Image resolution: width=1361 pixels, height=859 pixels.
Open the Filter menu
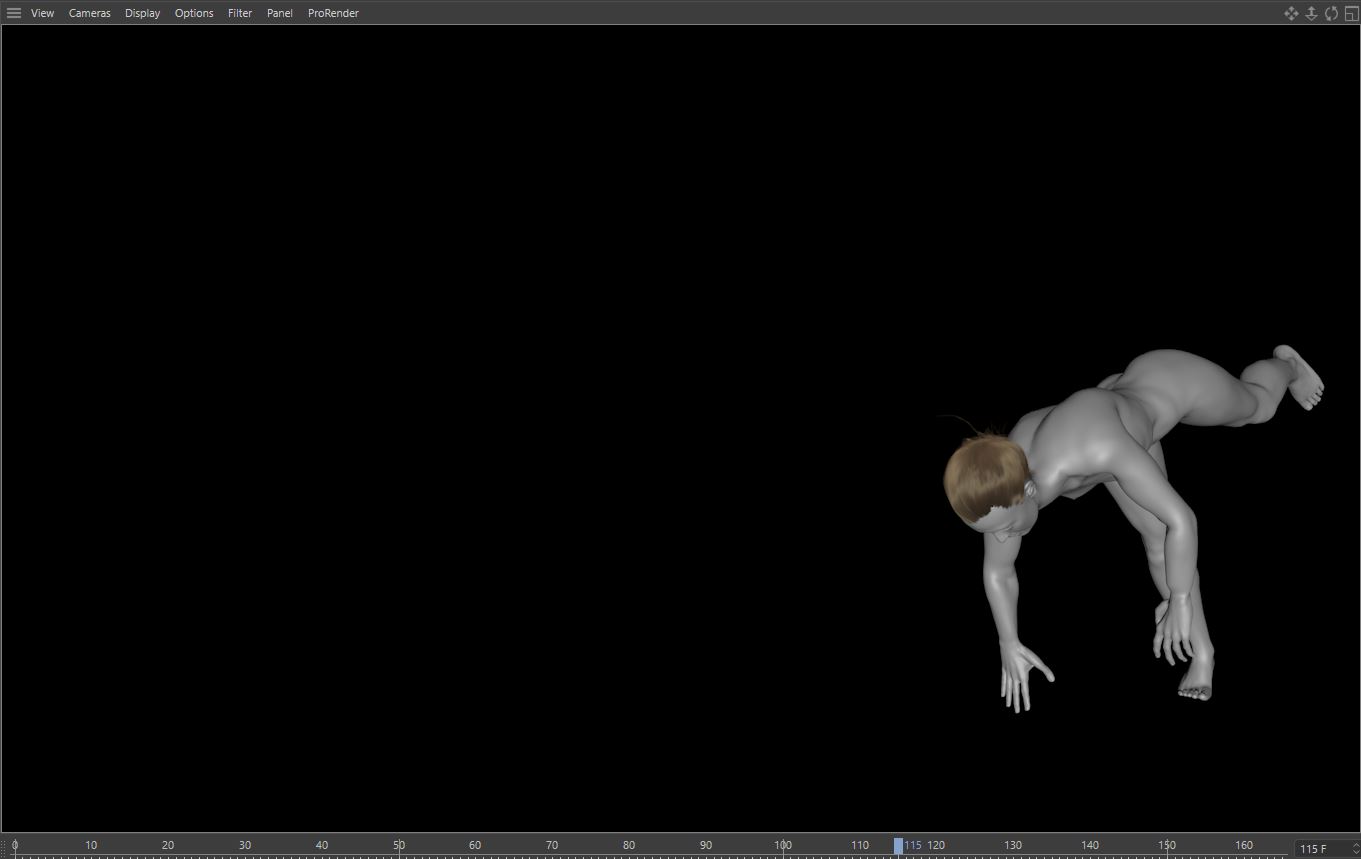[240, 13]
